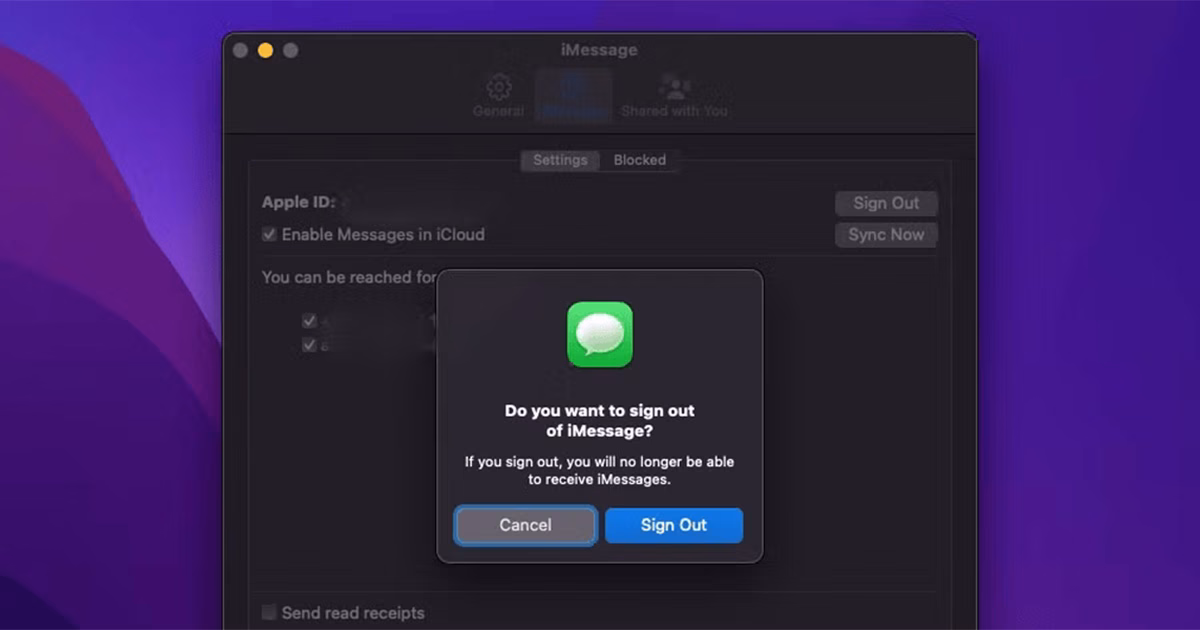Cancel the iMessage sign out dialog
Viewport: 1200px width, 630px height.
pos(526,525)
